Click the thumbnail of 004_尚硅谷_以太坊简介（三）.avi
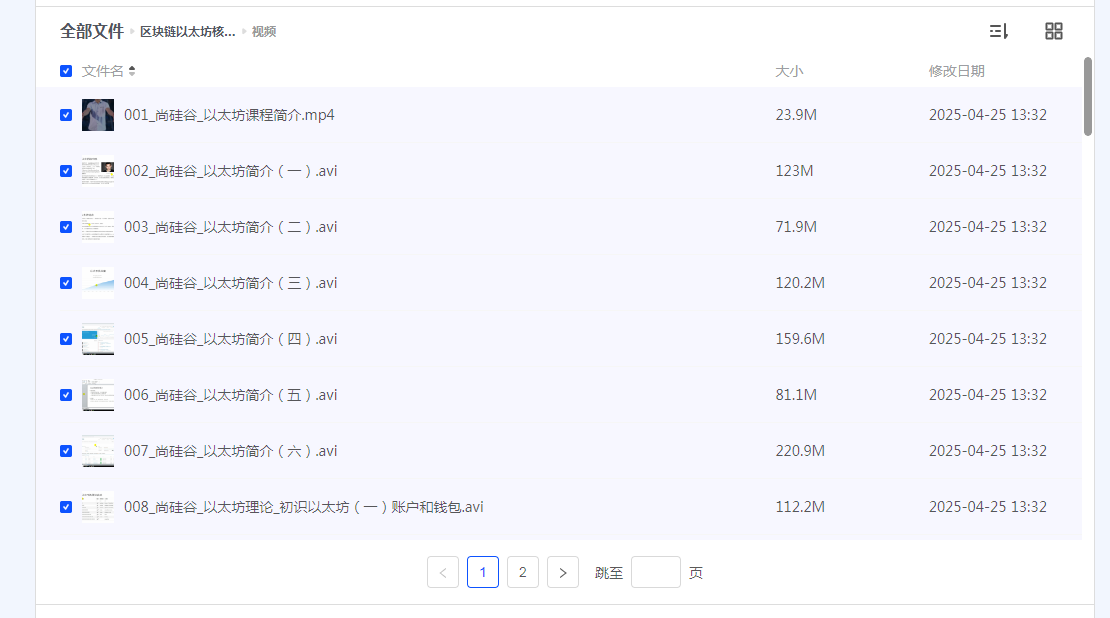This screenshot has height=618, width=1110. [x=98, y=282]
